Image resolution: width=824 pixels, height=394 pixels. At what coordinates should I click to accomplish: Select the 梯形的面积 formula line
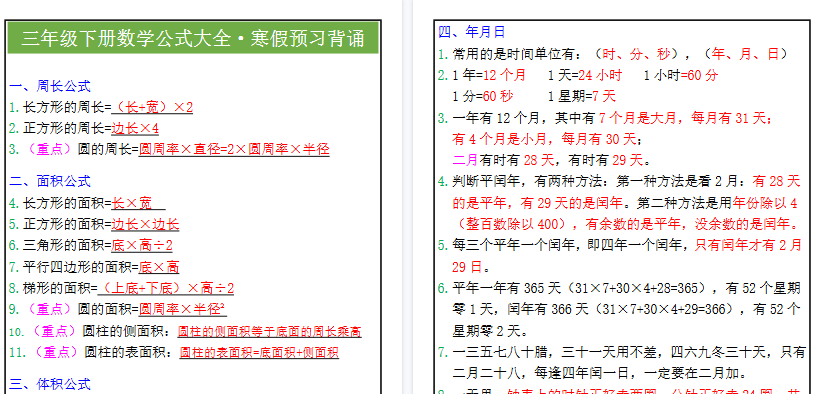121,288
